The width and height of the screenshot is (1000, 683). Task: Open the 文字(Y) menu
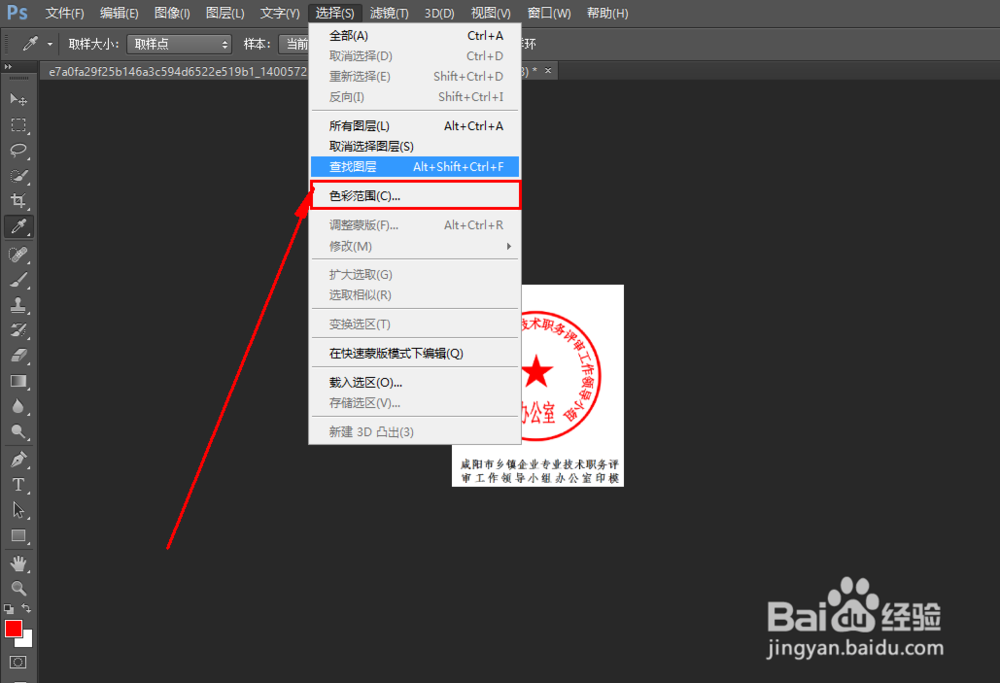tap(279, 13)
